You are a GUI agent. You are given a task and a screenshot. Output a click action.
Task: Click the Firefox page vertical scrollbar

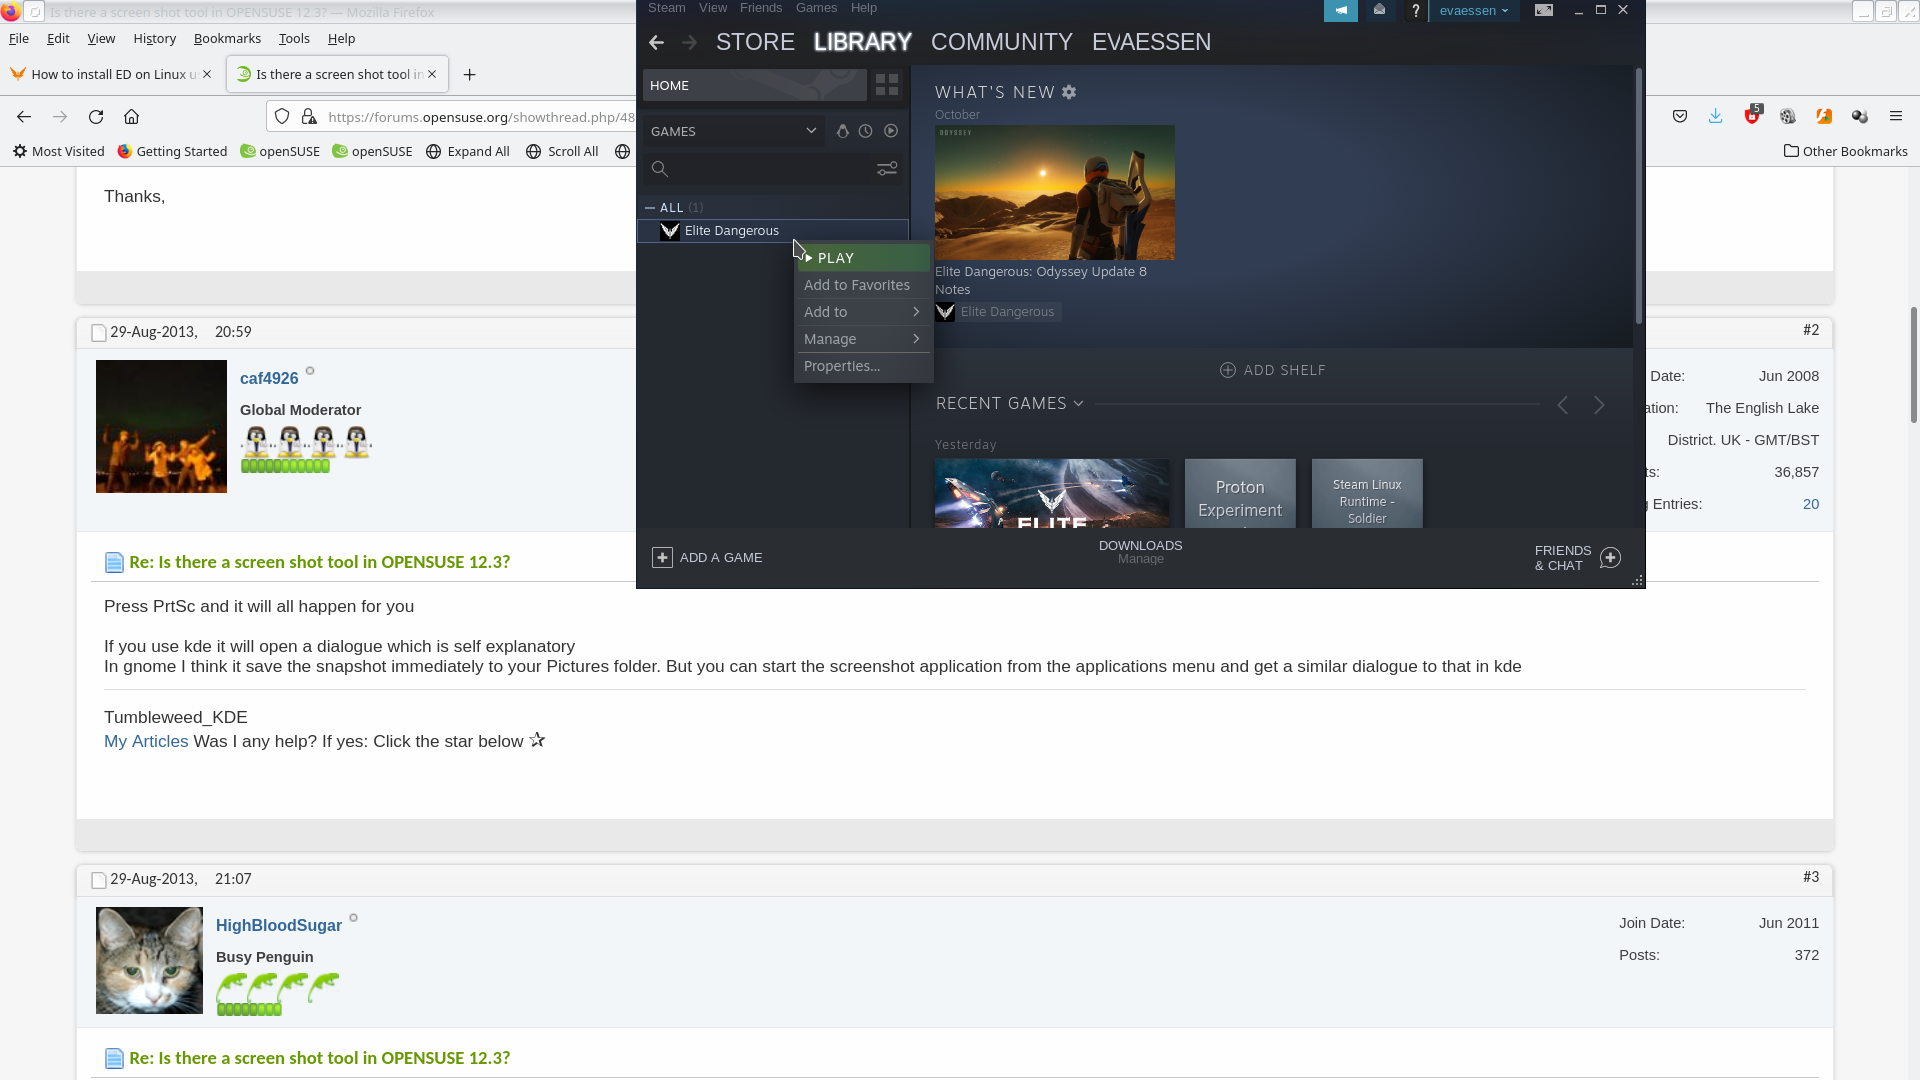pos(1913,365)
